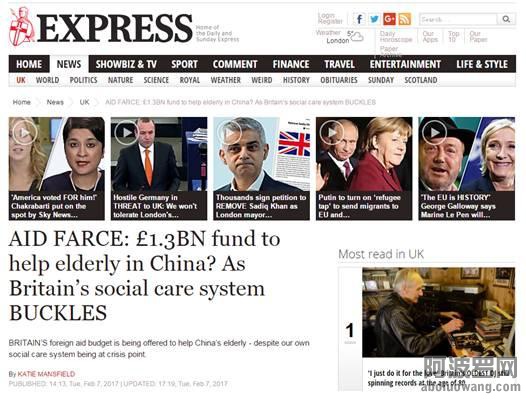Click the Express crusader logo
Image resolution: width=526 pixels, height=400 pixels.
point(22,27)
